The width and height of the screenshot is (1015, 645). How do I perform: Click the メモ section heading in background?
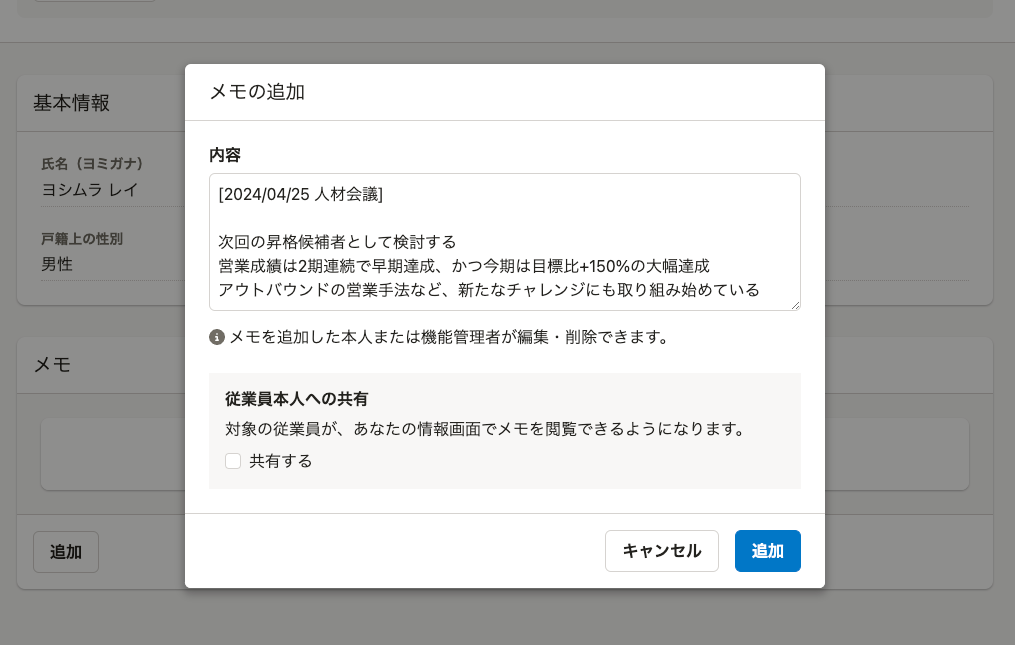click(52, 365)
